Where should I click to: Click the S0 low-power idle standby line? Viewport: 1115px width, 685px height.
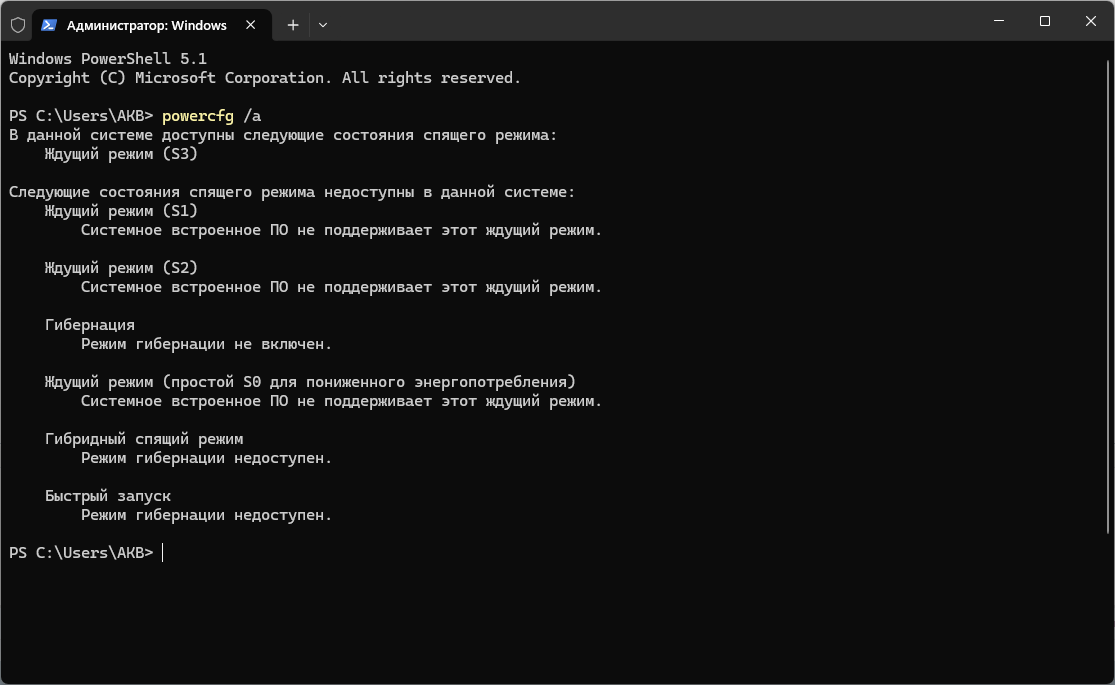point(310,382)
